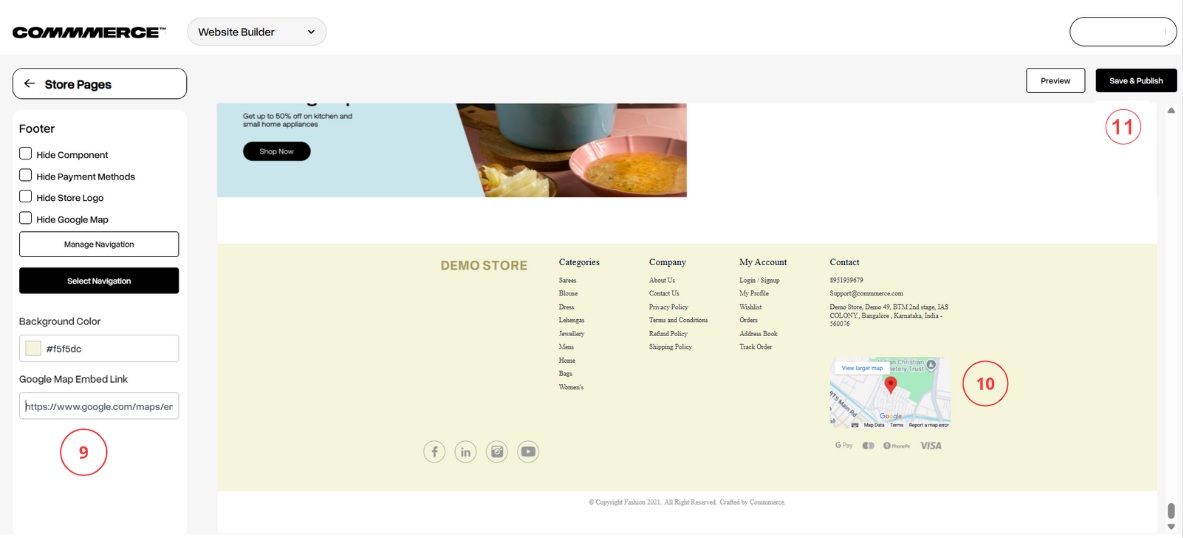Check the Hide Store Logo option
The image size is (1183, 538).
click(26, 197)
